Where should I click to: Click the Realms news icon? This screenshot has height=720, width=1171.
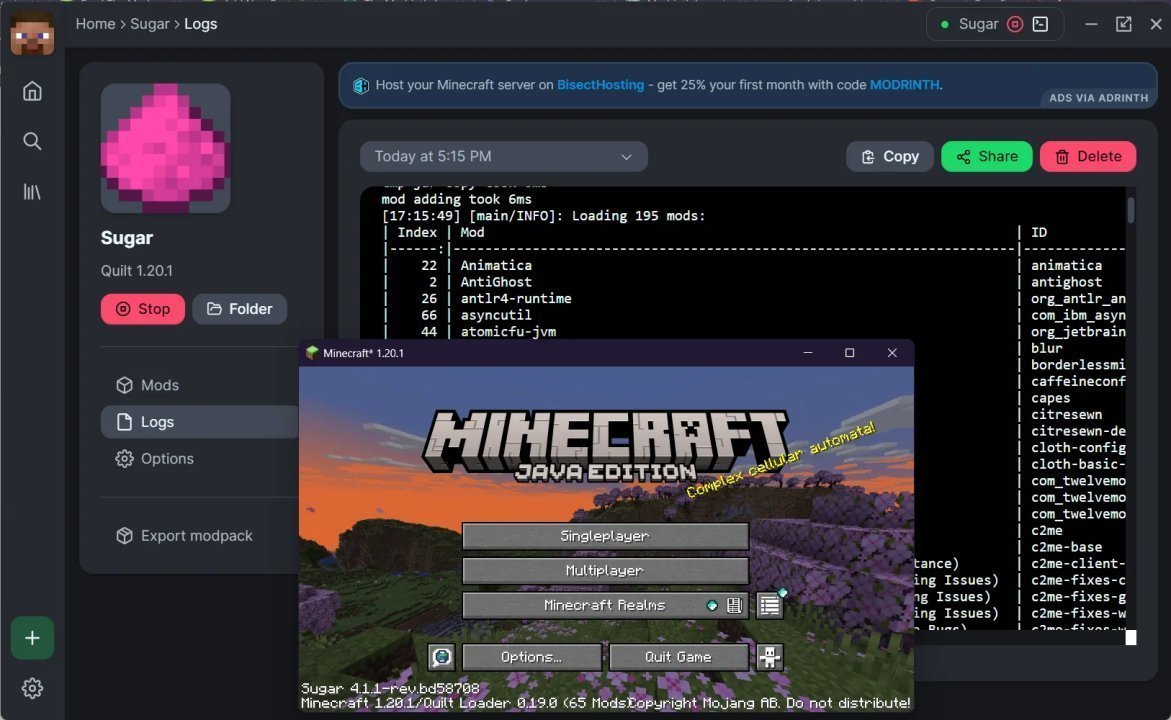[734, 605]
